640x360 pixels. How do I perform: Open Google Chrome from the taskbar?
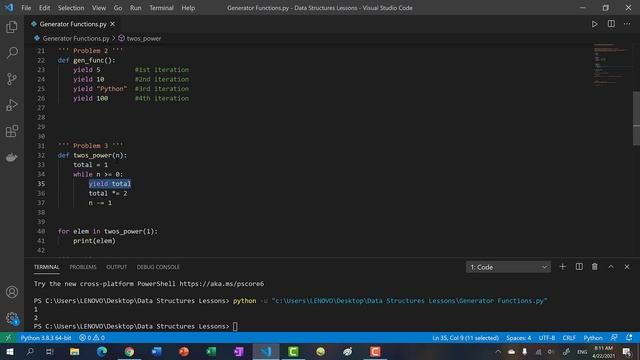pos(129,351)
